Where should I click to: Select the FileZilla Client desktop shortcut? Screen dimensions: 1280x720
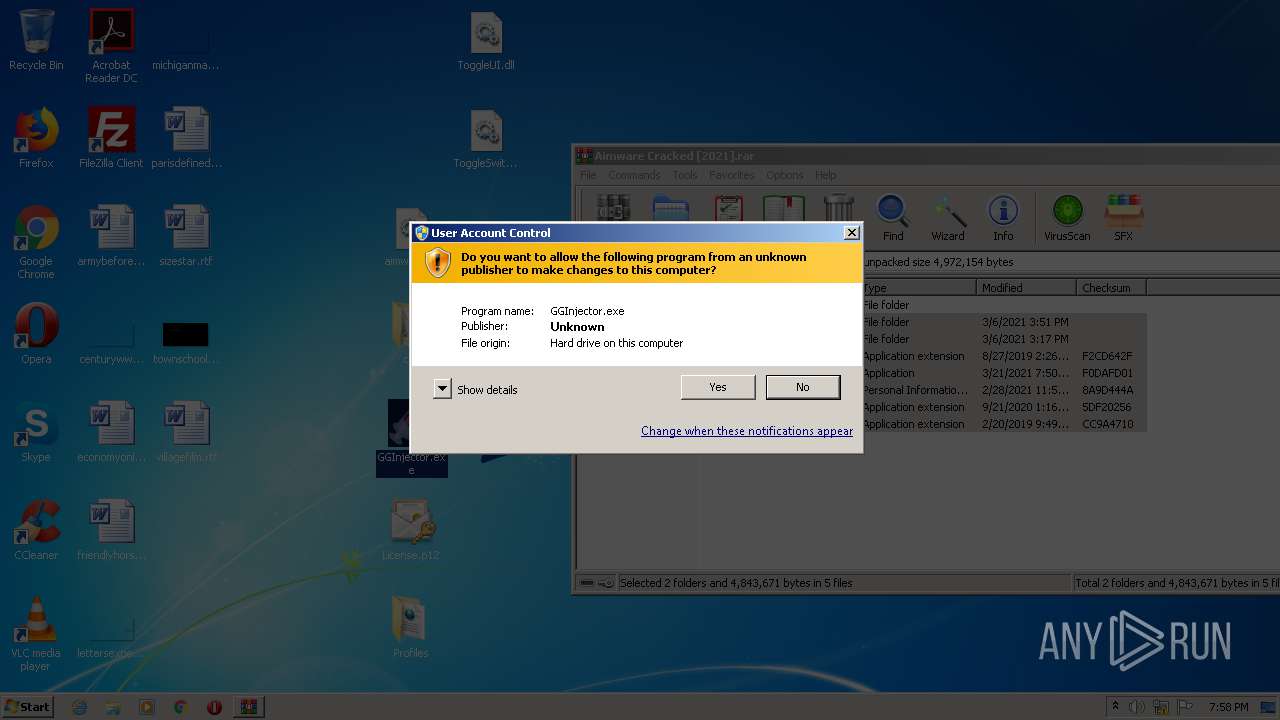coord(111,138)
